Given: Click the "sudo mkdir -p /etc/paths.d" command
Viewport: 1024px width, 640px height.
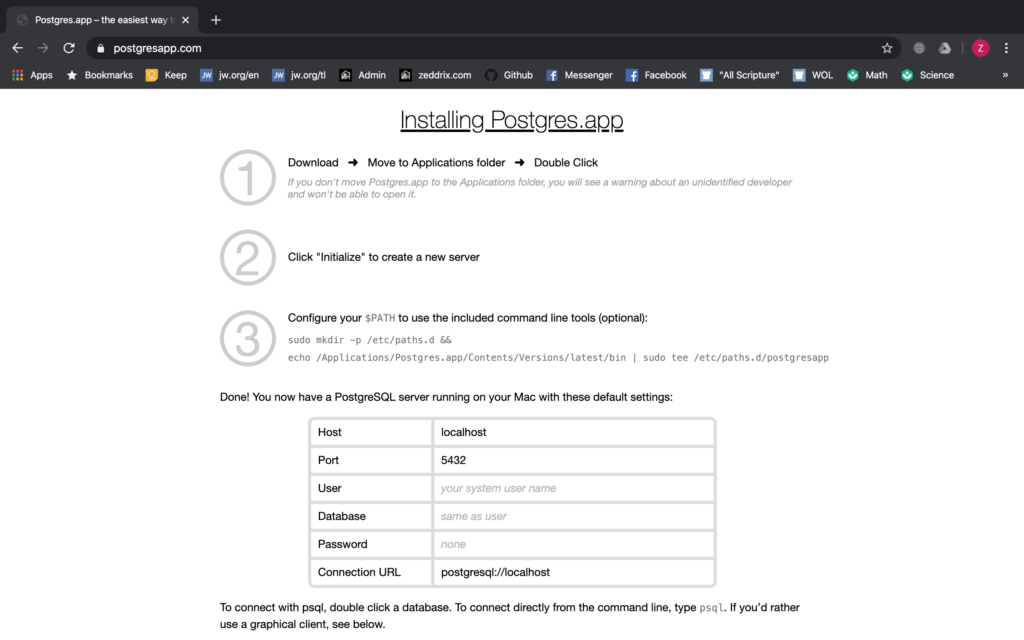Looking at the screenshot, I should point(370,340).
